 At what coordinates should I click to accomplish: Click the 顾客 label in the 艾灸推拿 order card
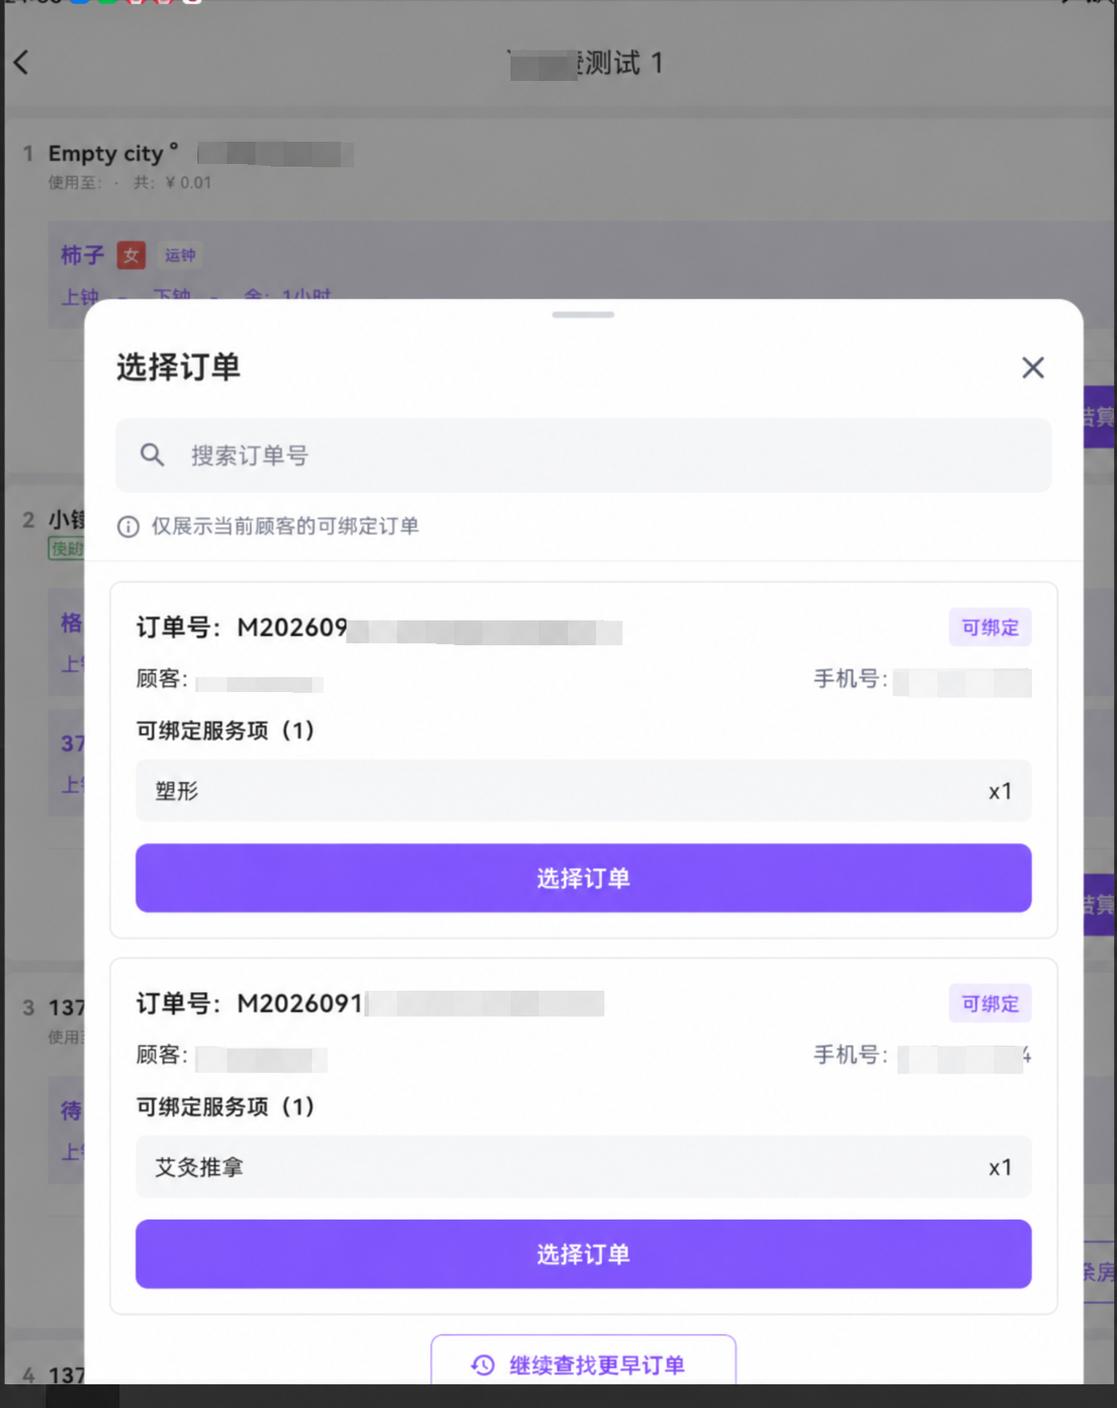click(162, 1055)
